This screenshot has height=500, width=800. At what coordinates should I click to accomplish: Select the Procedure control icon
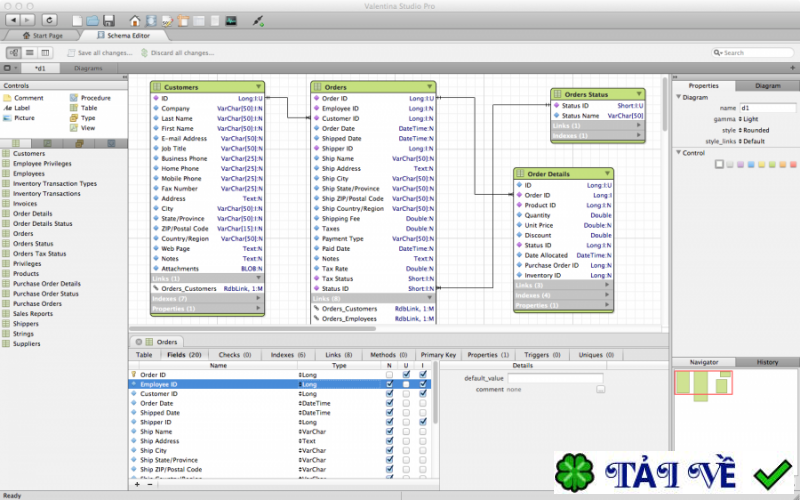(x=74, y=98)
